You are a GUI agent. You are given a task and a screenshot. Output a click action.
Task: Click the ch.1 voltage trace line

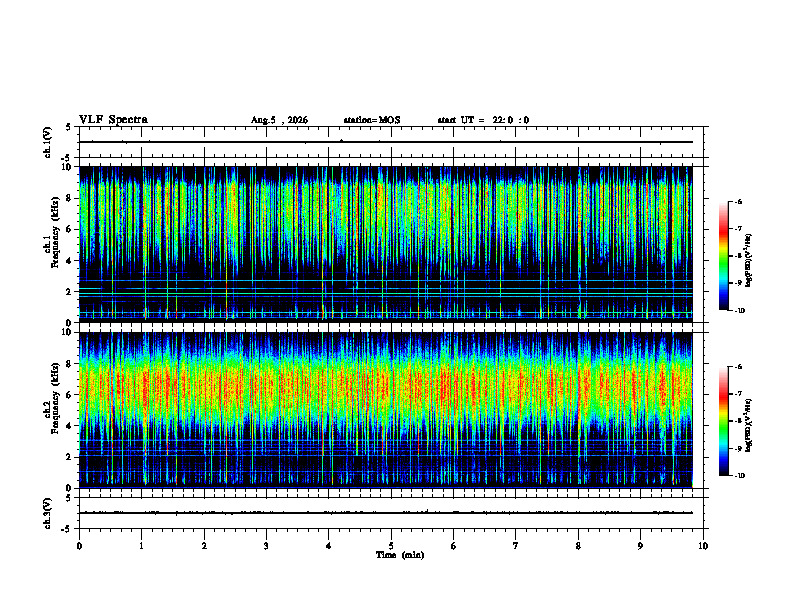point(386,142)
